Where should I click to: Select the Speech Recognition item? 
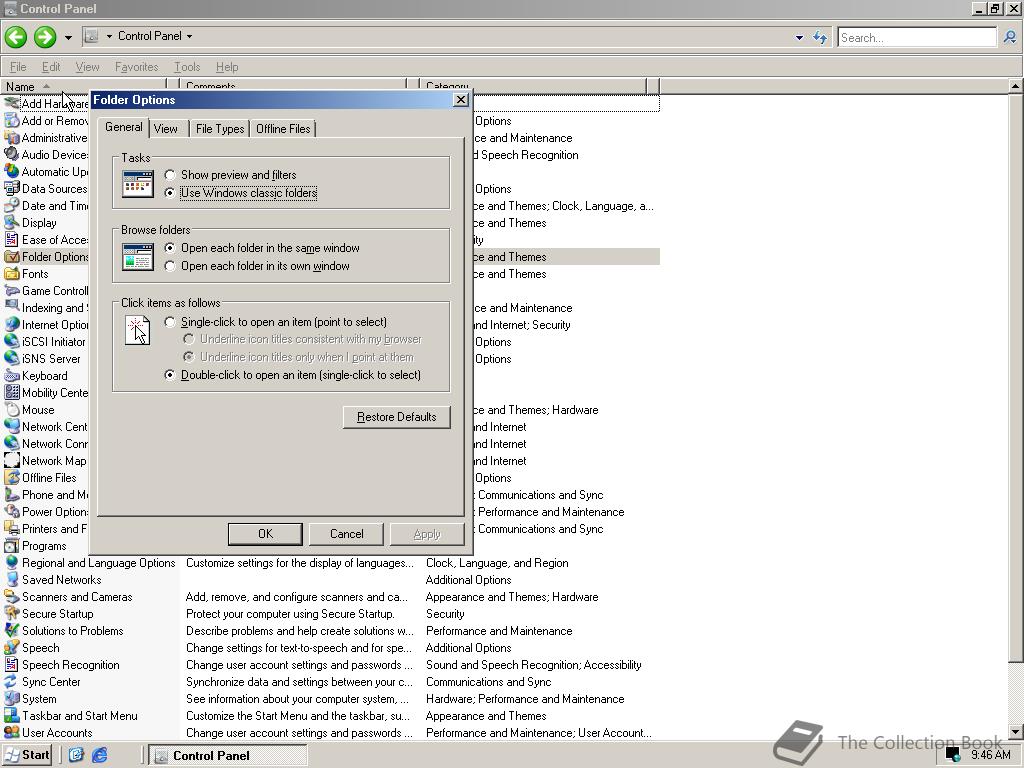71,665
